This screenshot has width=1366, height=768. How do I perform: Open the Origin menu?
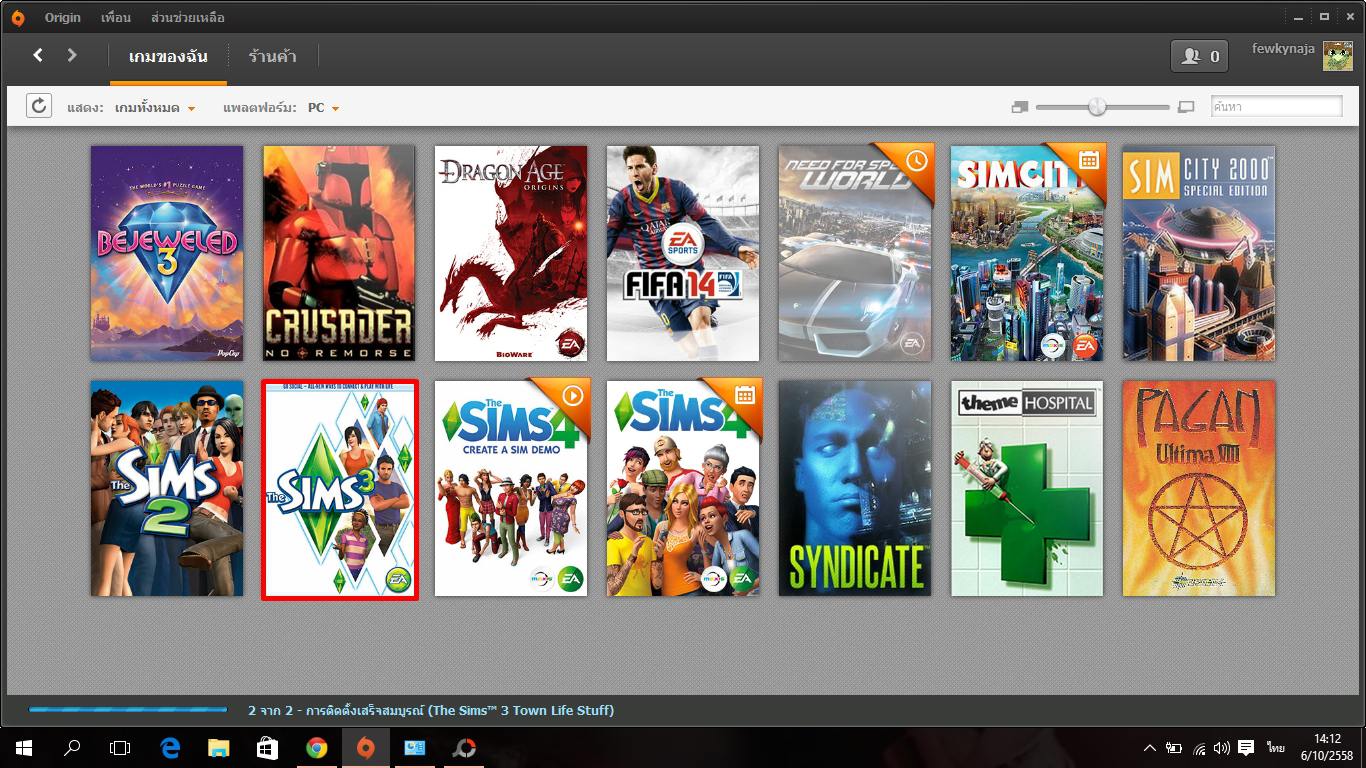point(62,18)
